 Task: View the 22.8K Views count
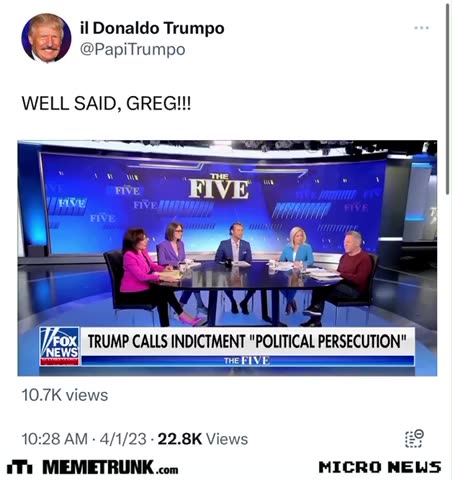point(203,439)
